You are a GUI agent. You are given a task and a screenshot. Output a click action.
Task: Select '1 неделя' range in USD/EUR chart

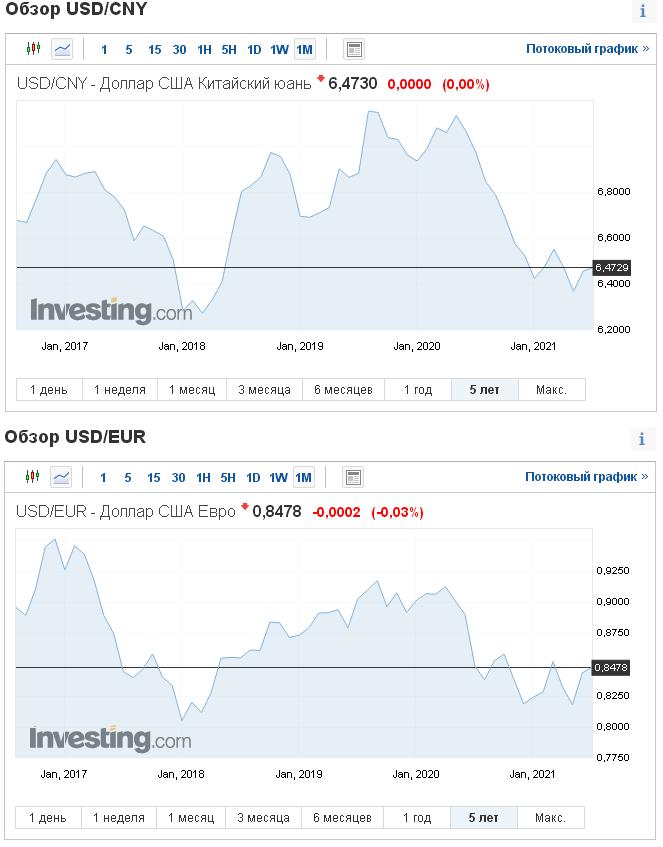tap(119, 817)
